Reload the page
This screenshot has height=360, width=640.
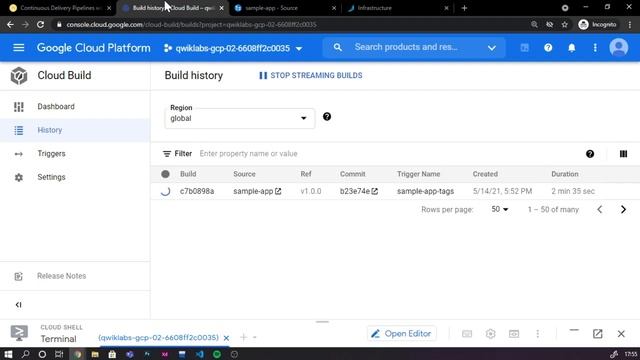(x=40, y=24)
